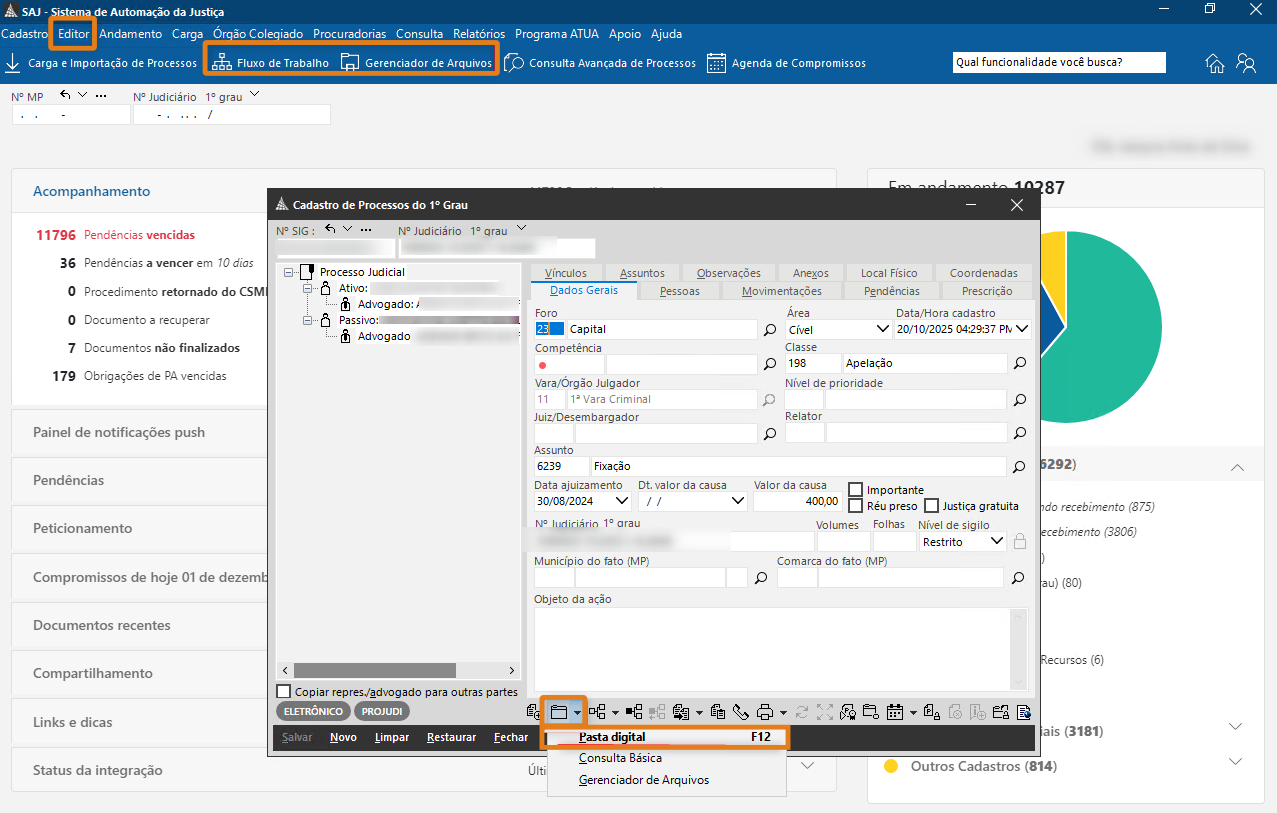Click the printer icon in dialog toolbar

click(766, 712)
